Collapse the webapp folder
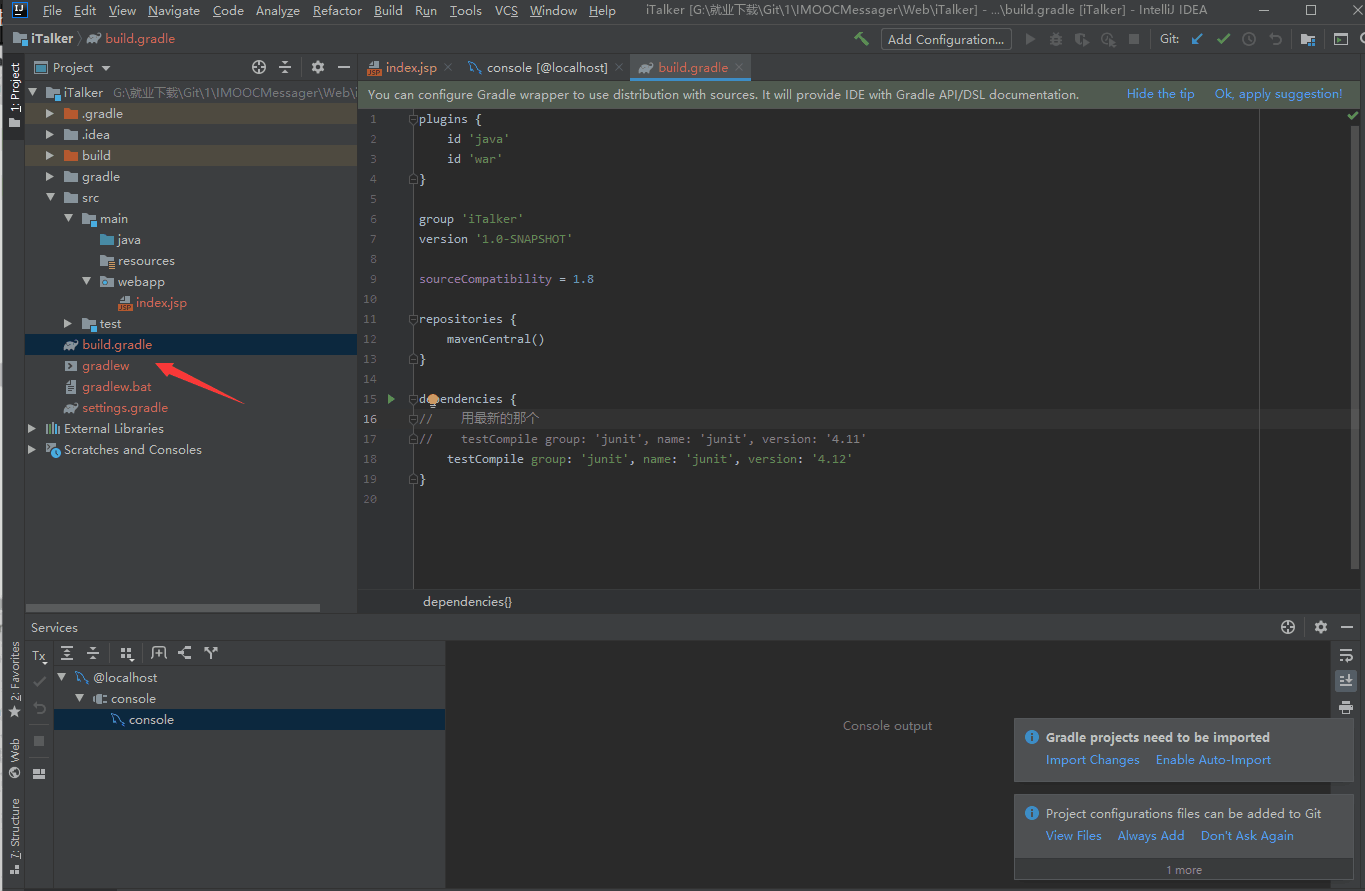Image resolution: width=1365 pixels, height=891 pixels. coord(87,281)
